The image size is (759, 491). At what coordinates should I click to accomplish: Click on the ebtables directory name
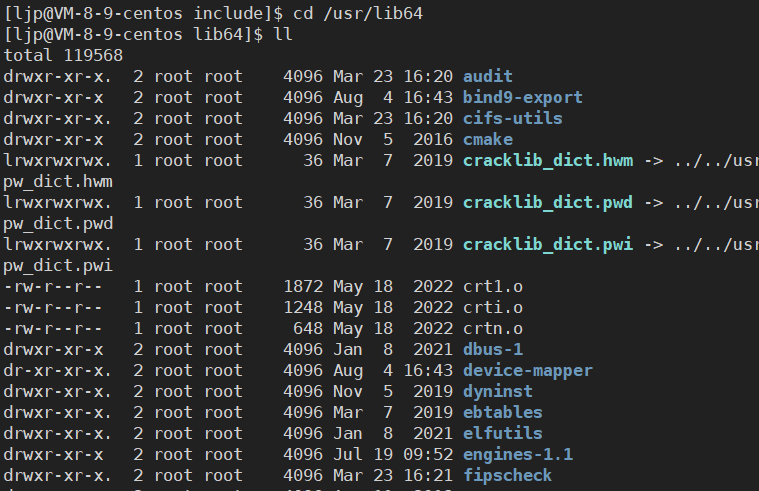(503, 413)
